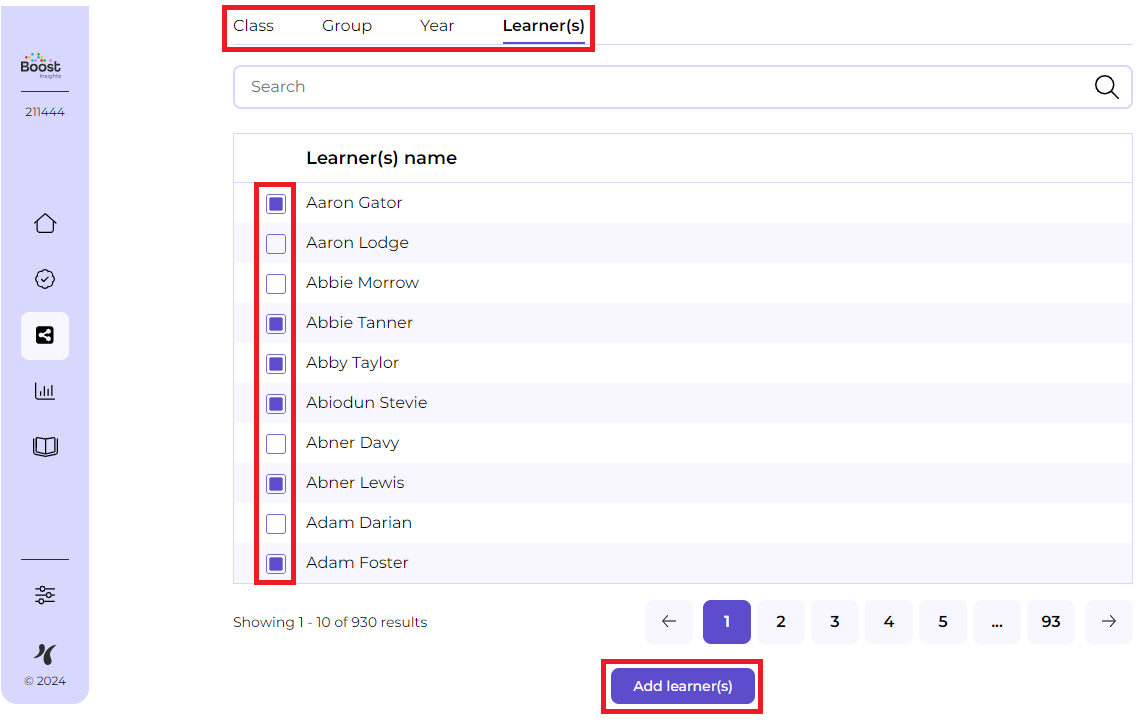
Task: Focus the Search input field
Action: 660,87
